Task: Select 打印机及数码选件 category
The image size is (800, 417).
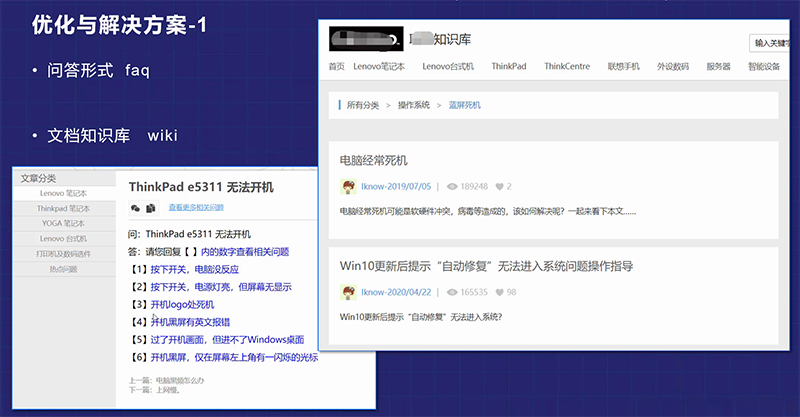Action: point(64,254)
